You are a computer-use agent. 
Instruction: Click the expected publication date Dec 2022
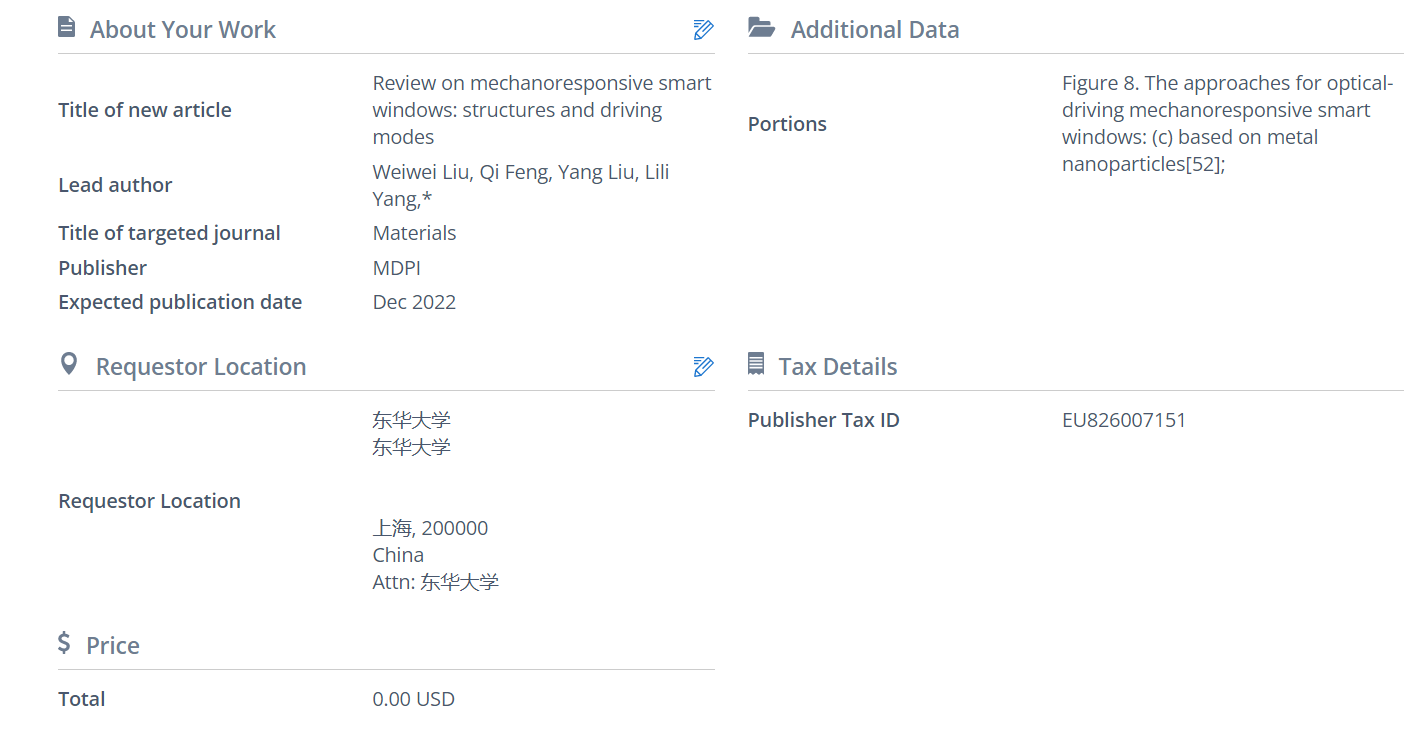414,302
